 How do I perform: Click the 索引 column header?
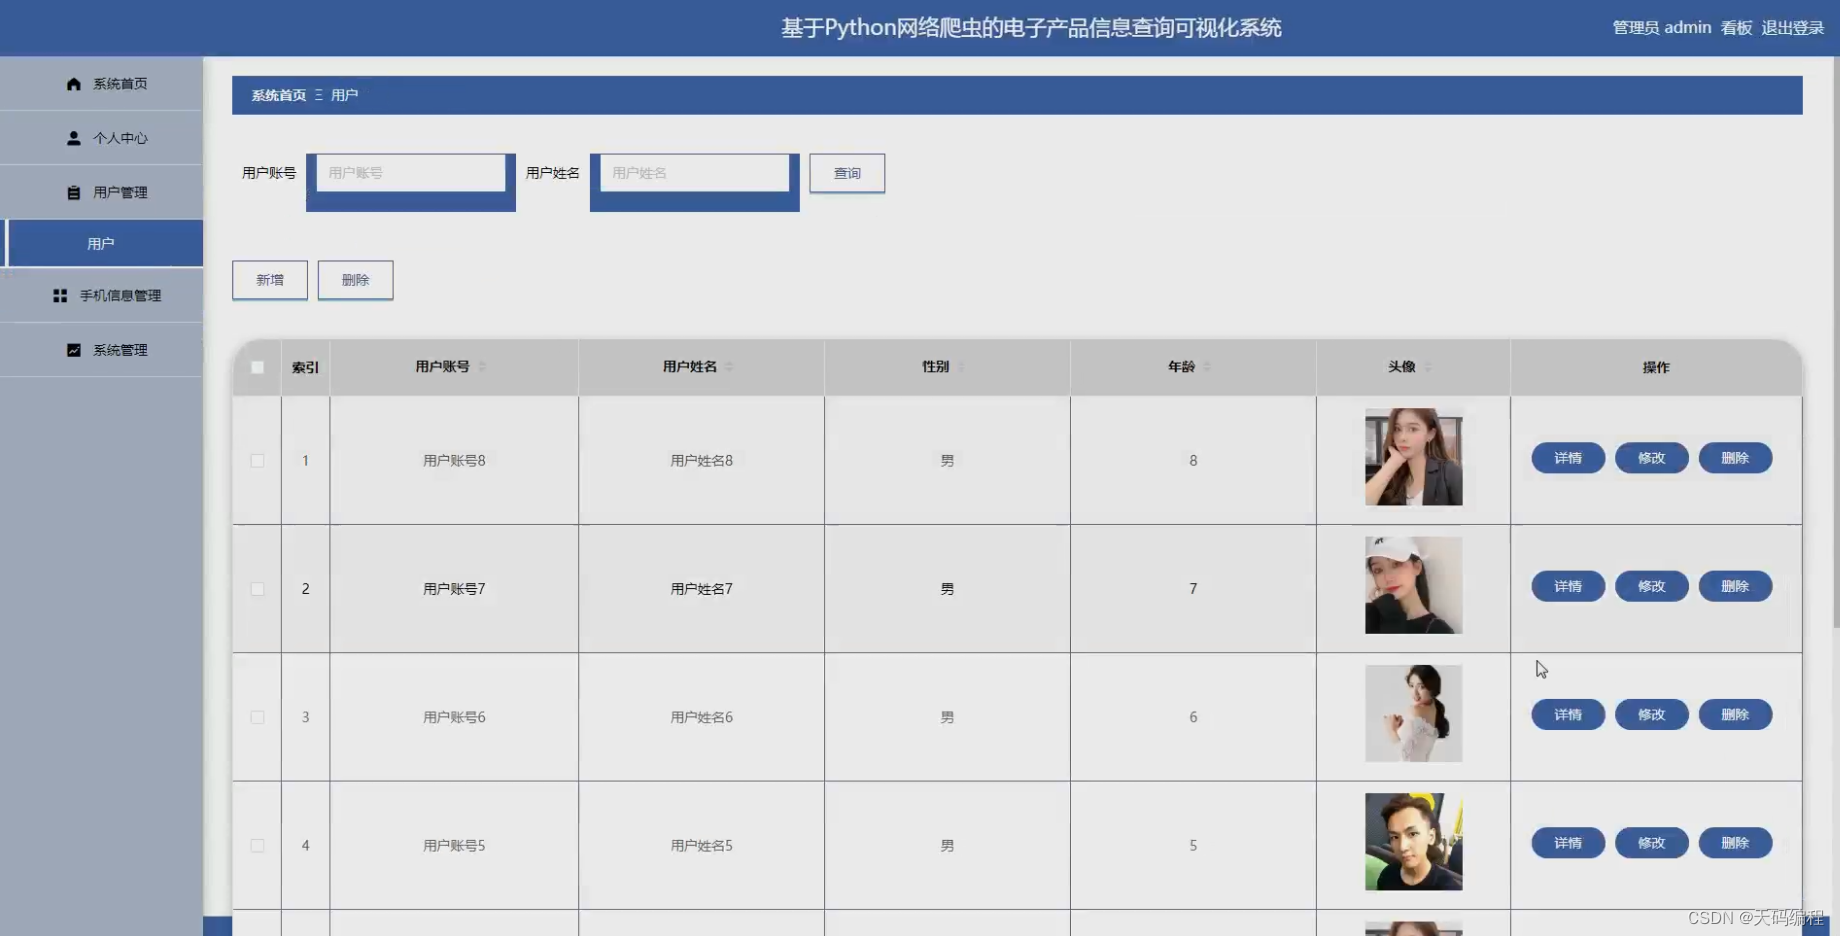(305, 367)
